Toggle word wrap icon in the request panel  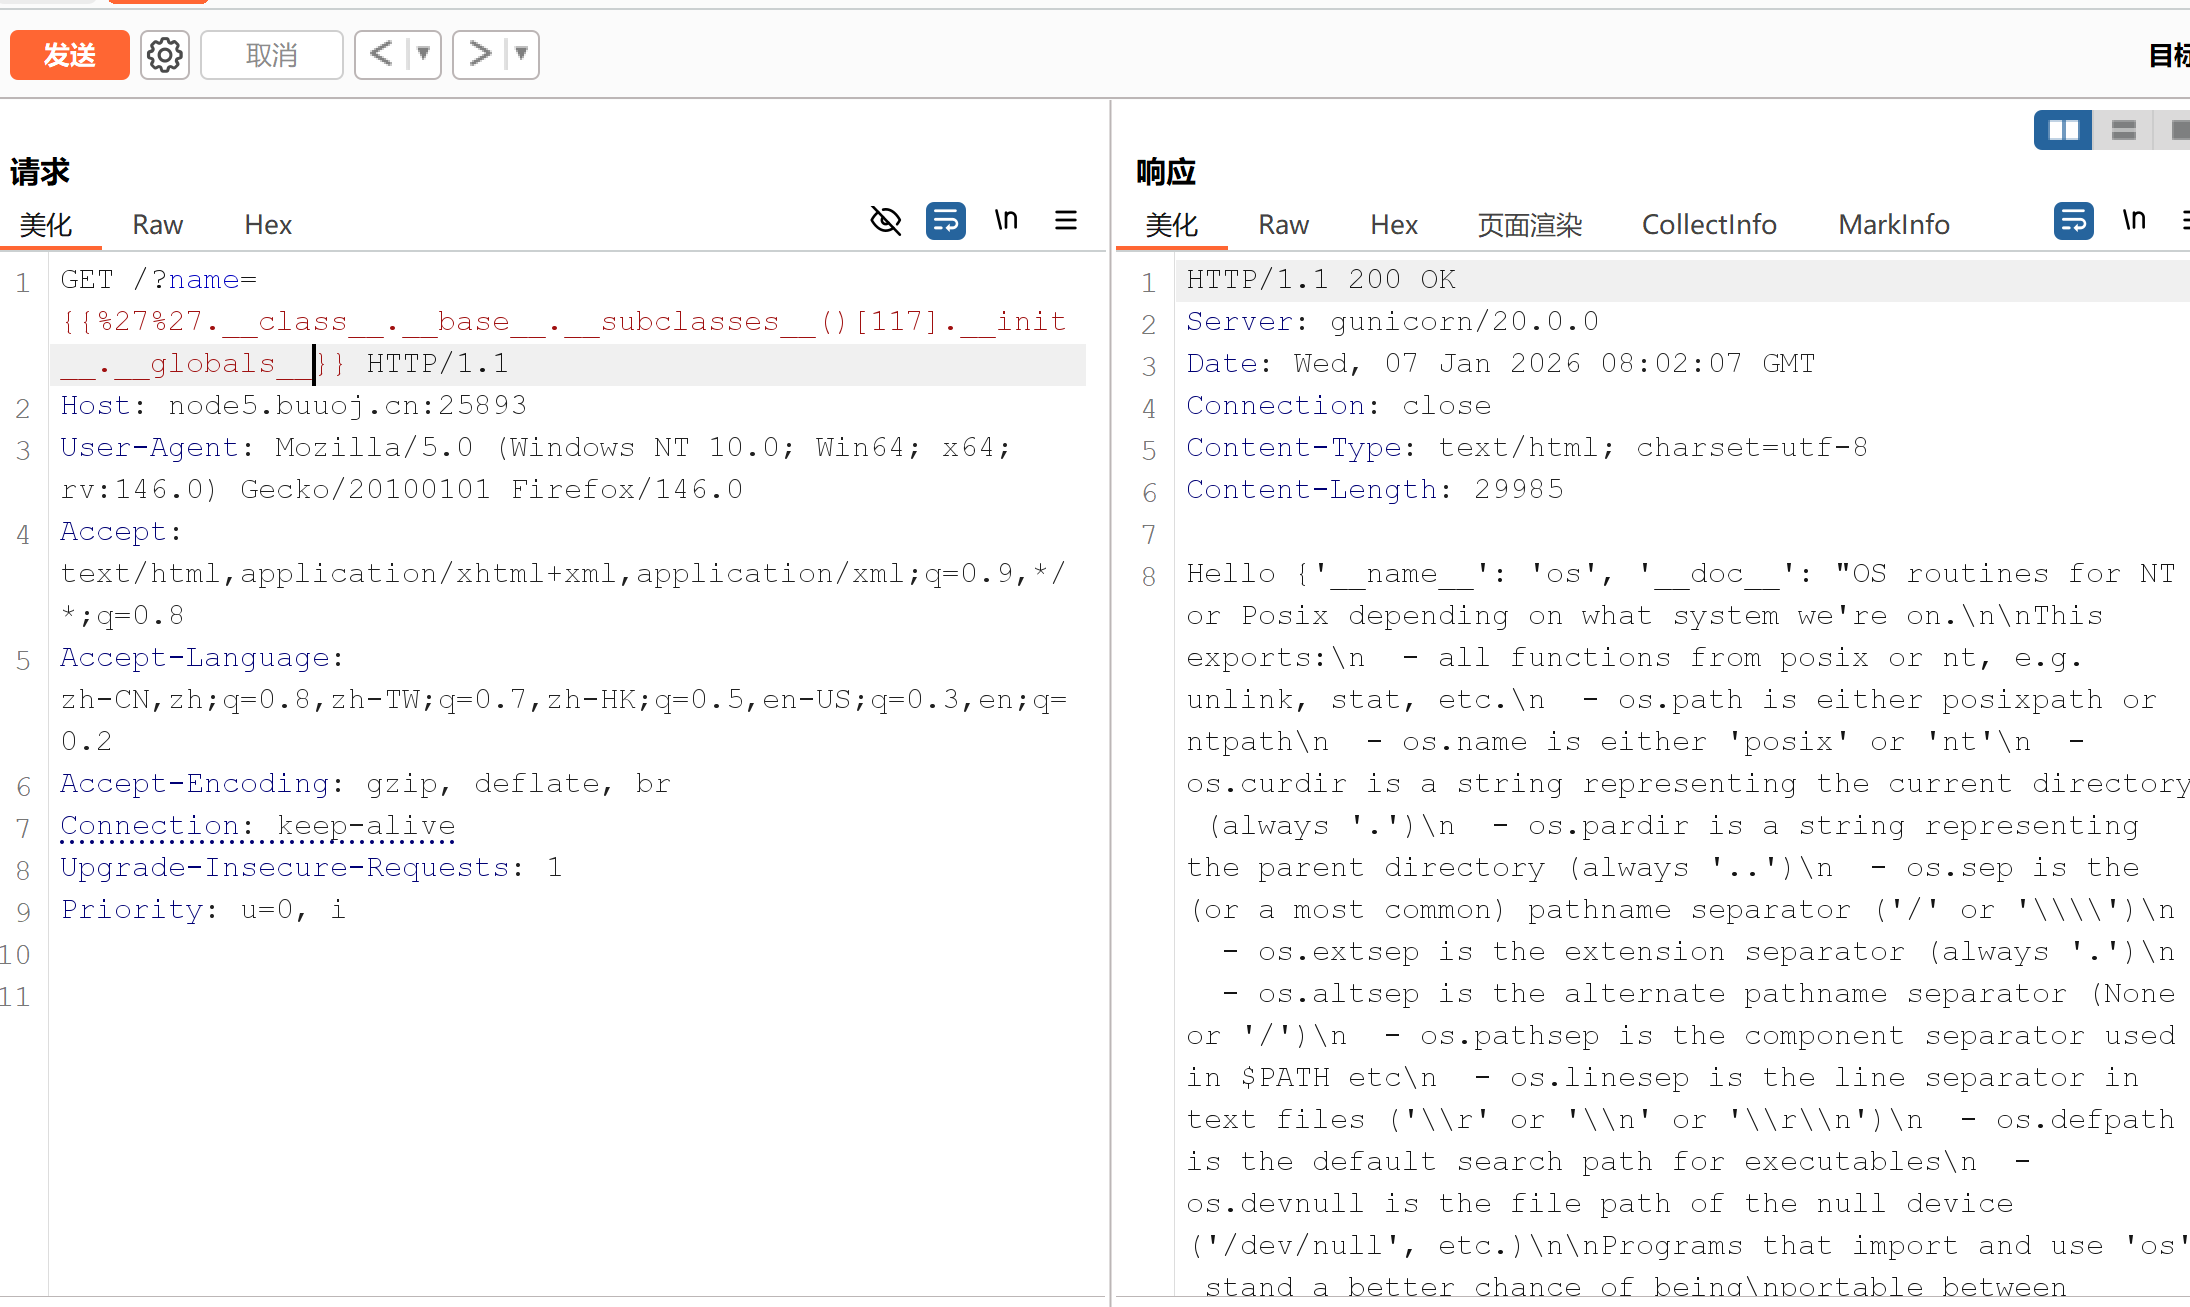tap(945, 221)
